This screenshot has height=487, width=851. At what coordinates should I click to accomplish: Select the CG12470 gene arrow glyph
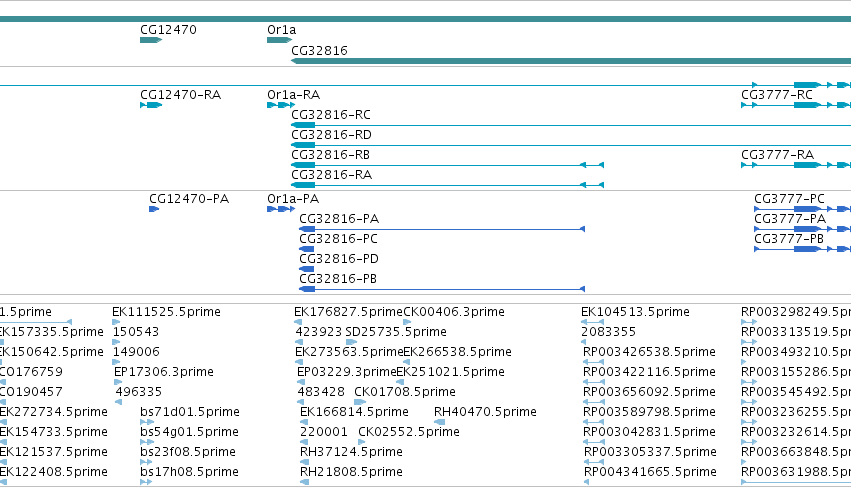pyautogui.click(x=151, y=40)
